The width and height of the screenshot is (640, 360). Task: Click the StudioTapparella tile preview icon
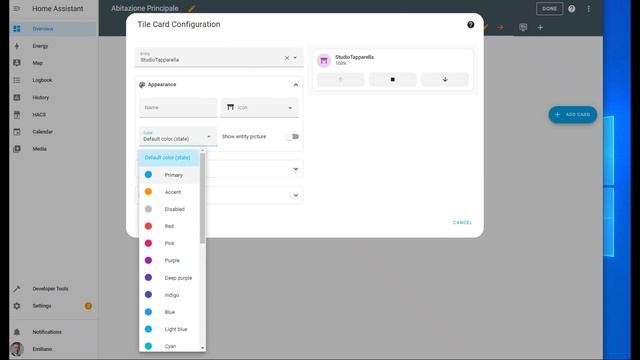coord(324,60)
